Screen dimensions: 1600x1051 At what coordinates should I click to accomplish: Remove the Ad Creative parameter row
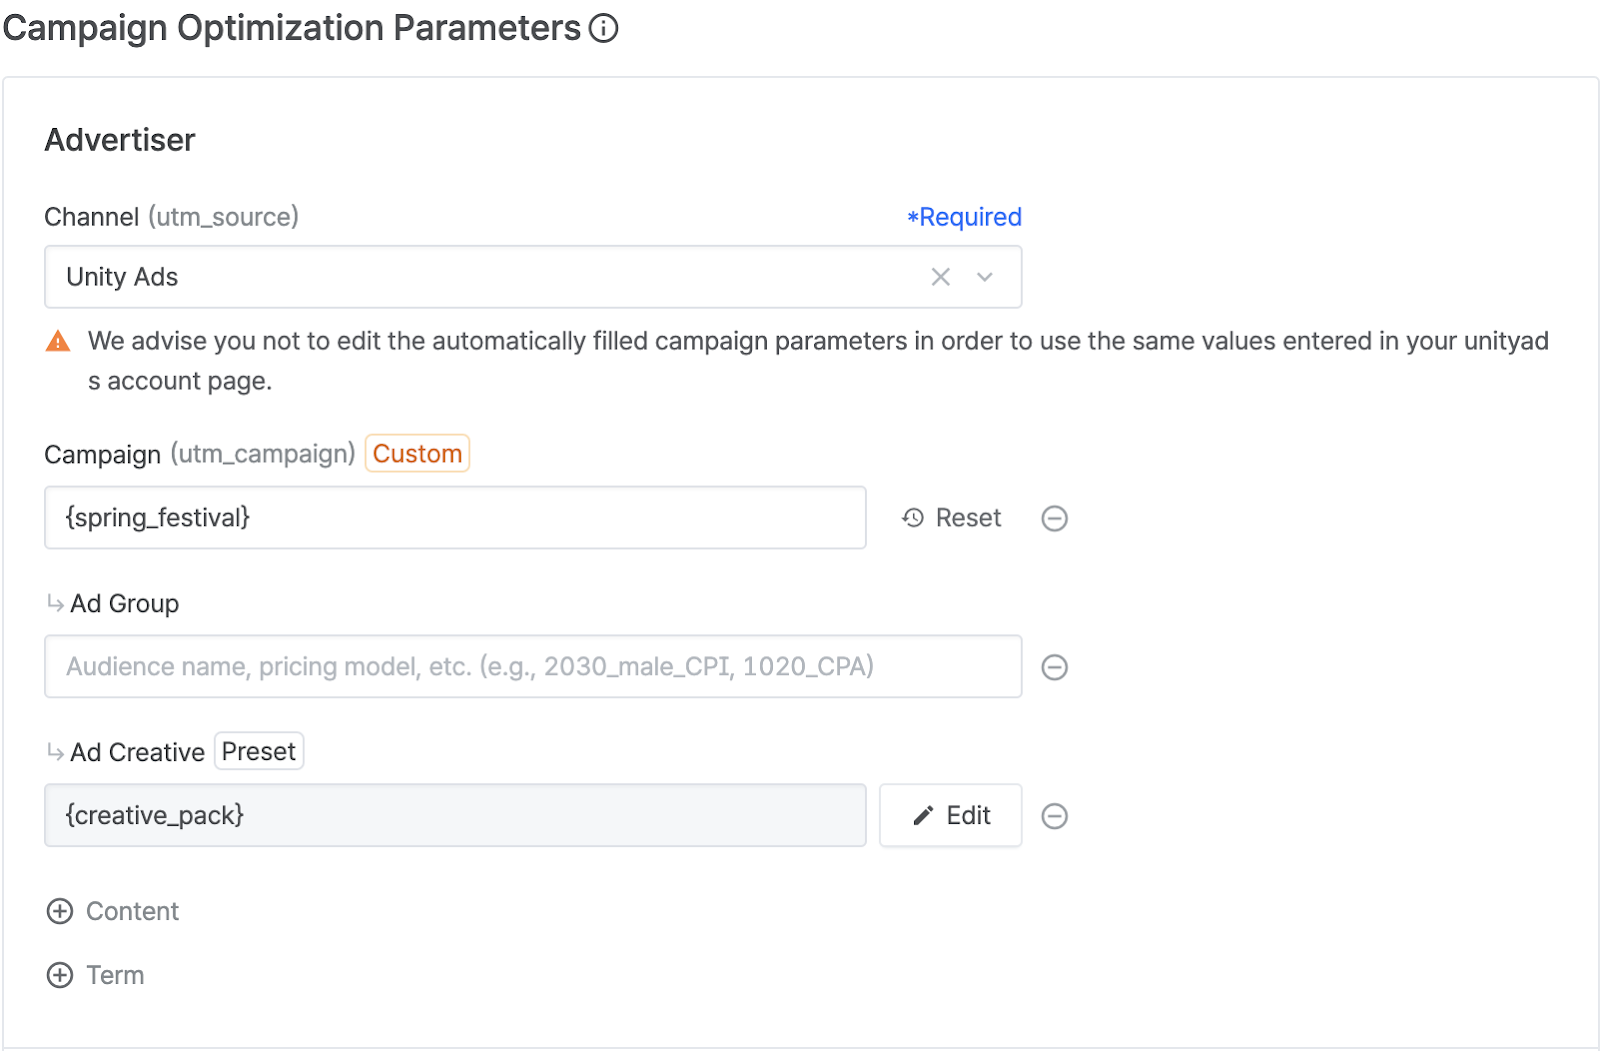point(1054,816)
